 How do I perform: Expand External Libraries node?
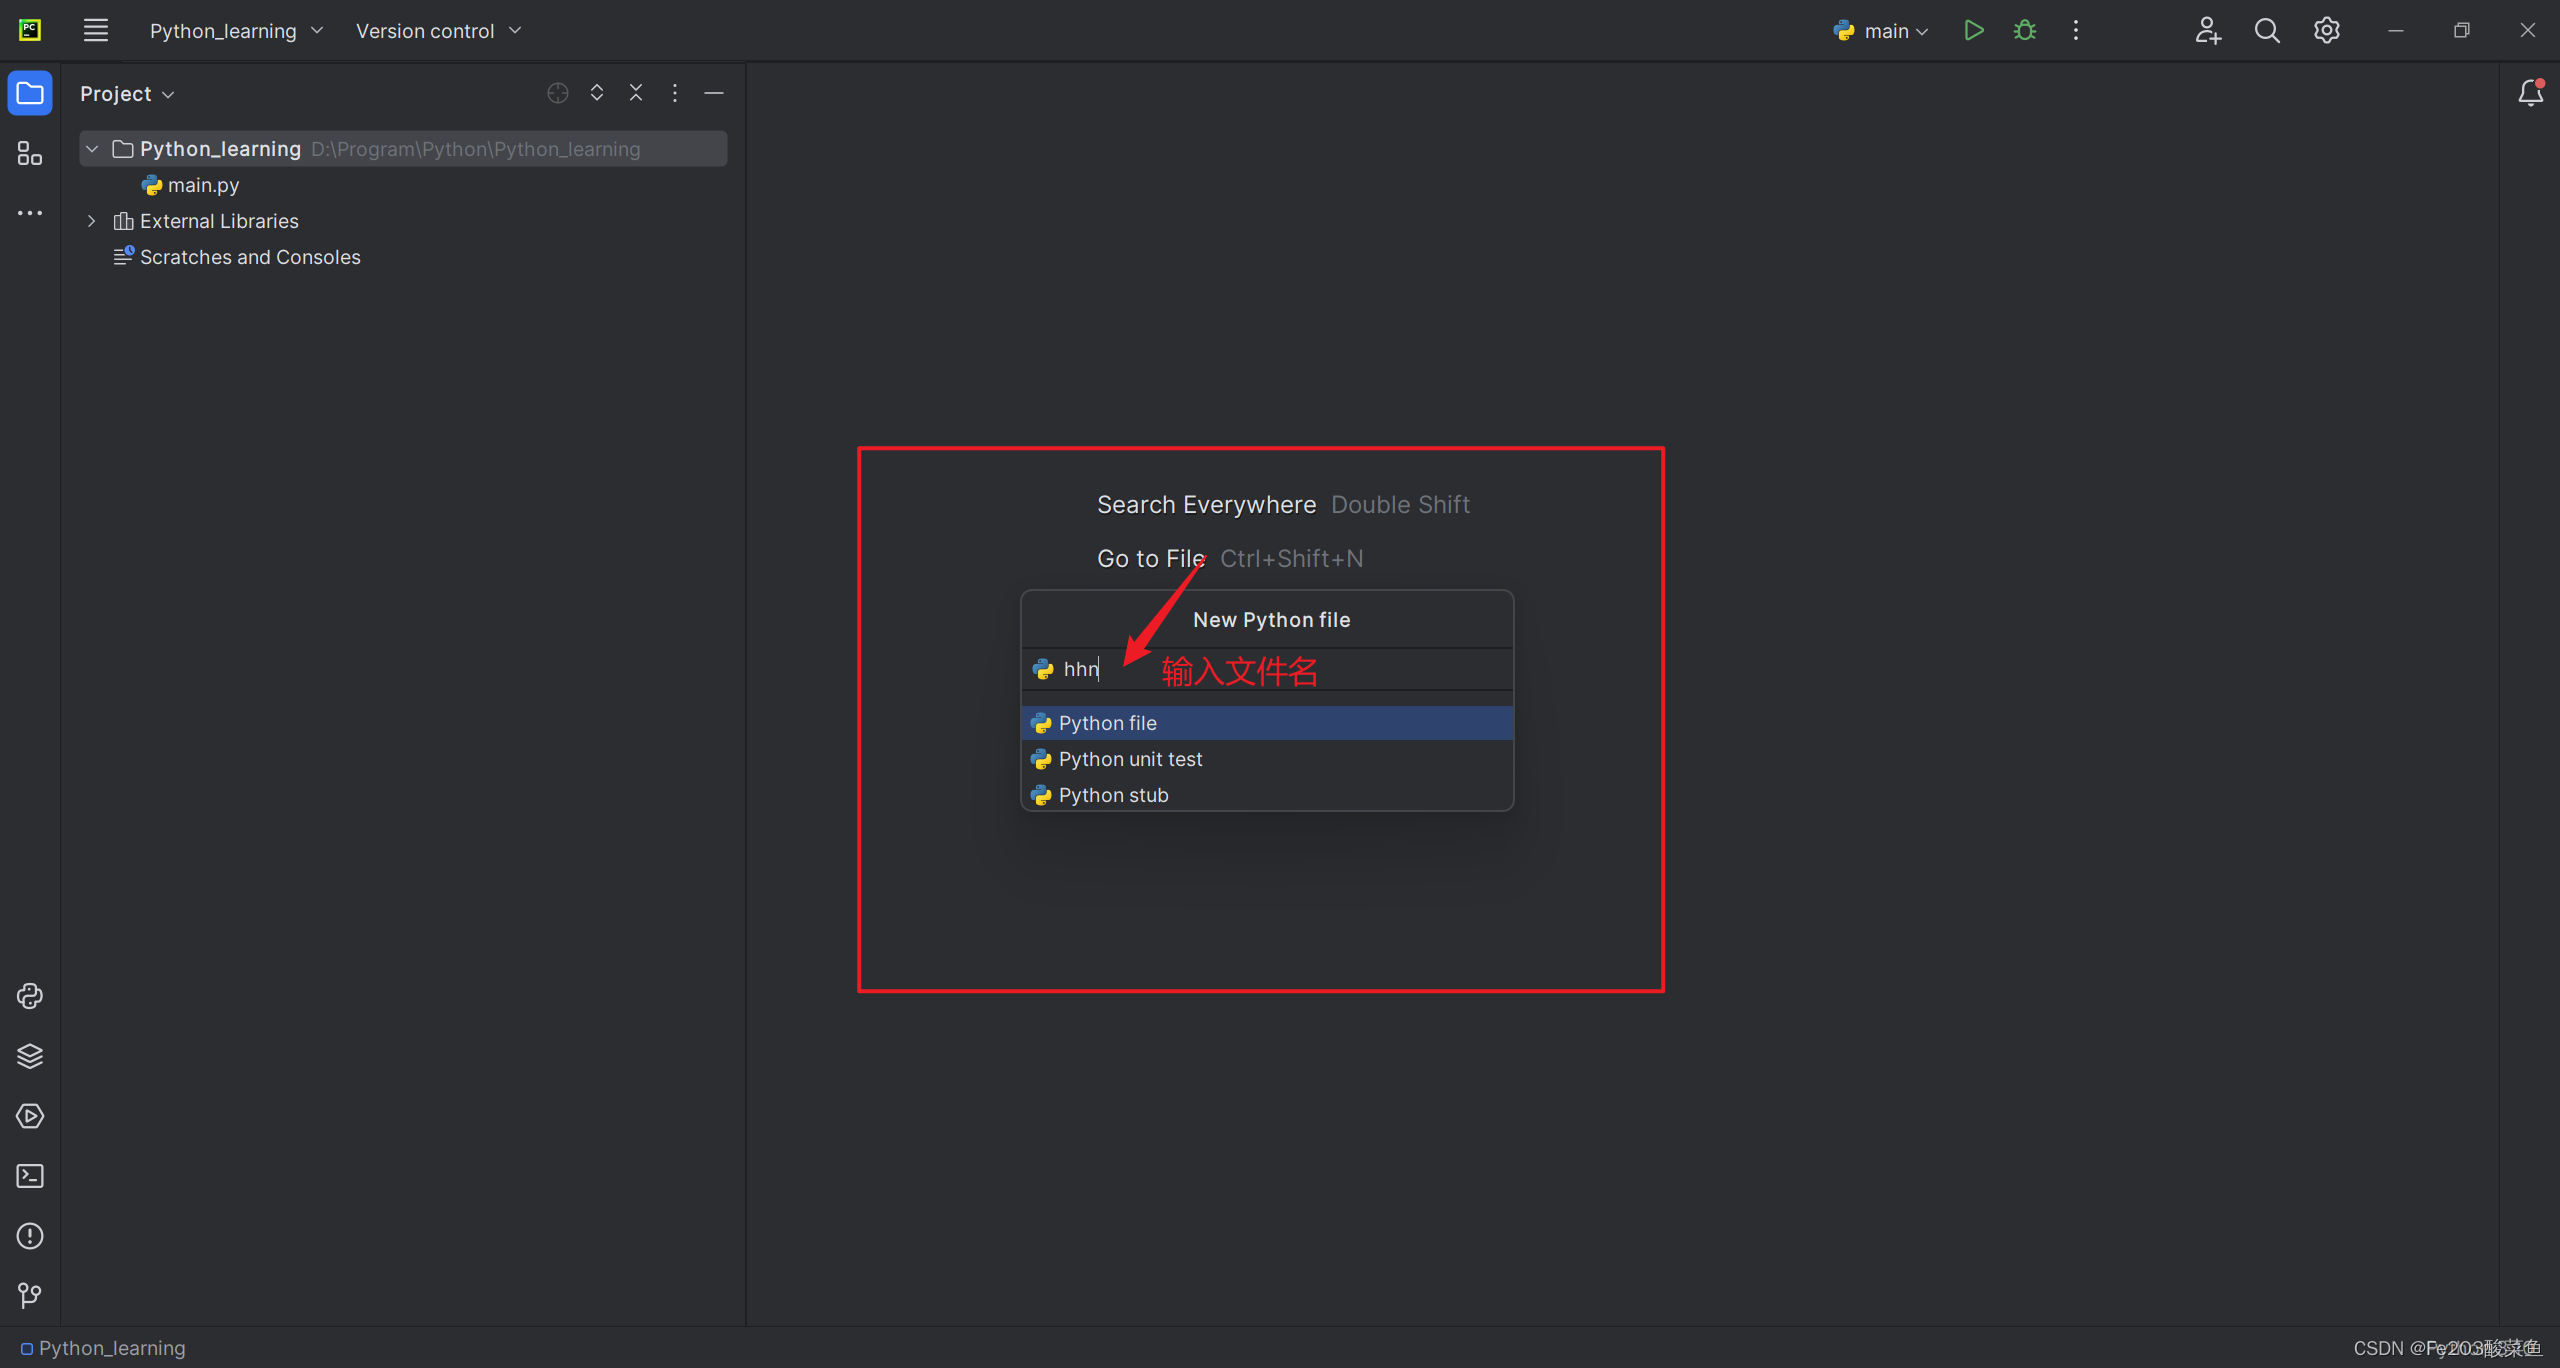(92, 221)
